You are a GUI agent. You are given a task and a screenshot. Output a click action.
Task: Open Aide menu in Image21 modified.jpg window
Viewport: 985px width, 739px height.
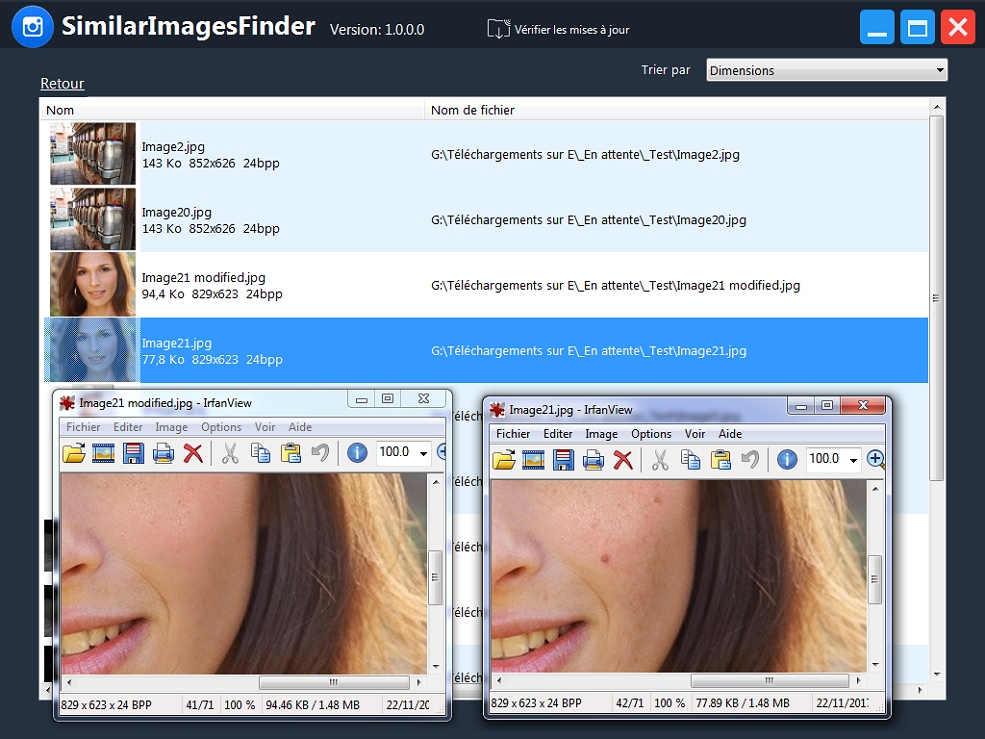300,427
